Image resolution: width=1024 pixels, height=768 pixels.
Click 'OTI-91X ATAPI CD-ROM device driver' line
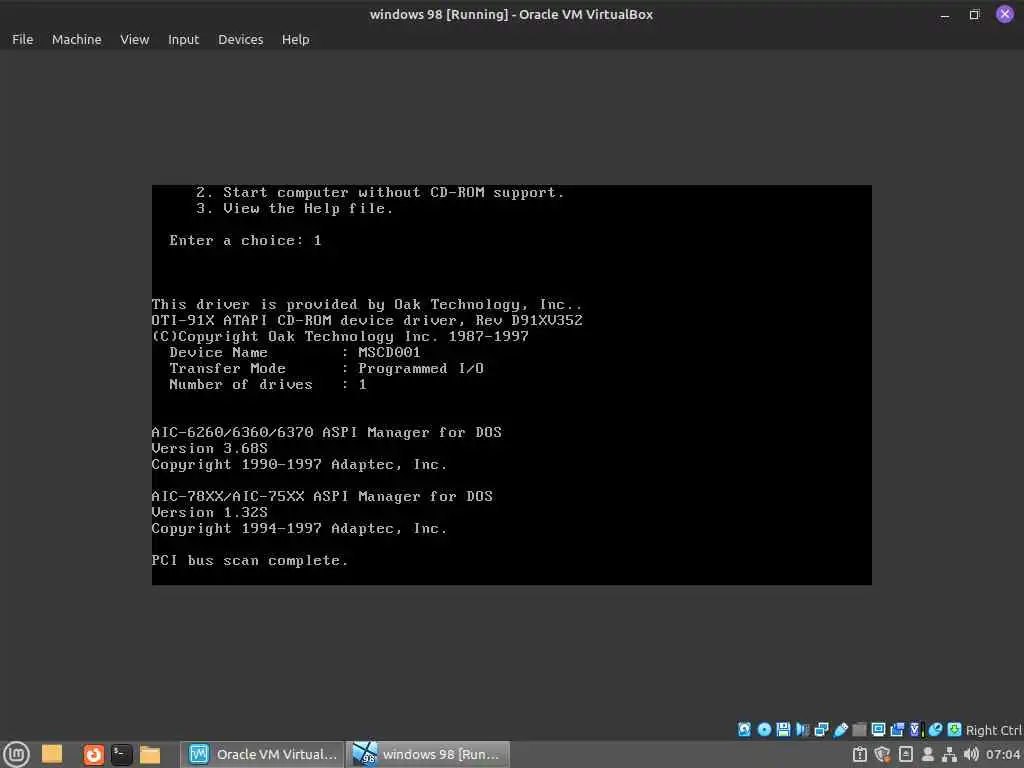click(367, 321)
